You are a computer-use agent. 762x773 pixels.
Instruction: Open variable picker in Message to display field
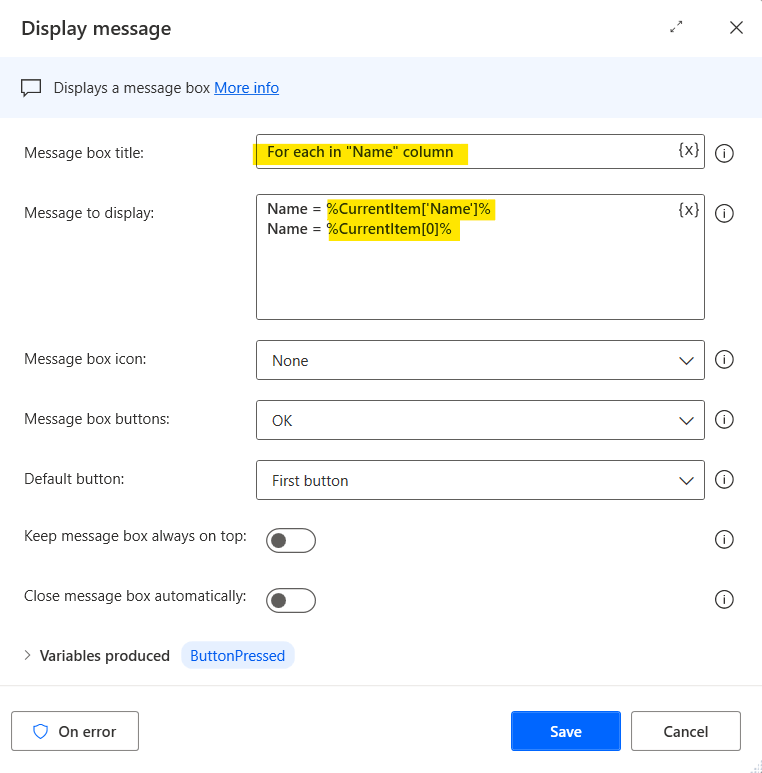pyautogui.click(x=689, y=210)
